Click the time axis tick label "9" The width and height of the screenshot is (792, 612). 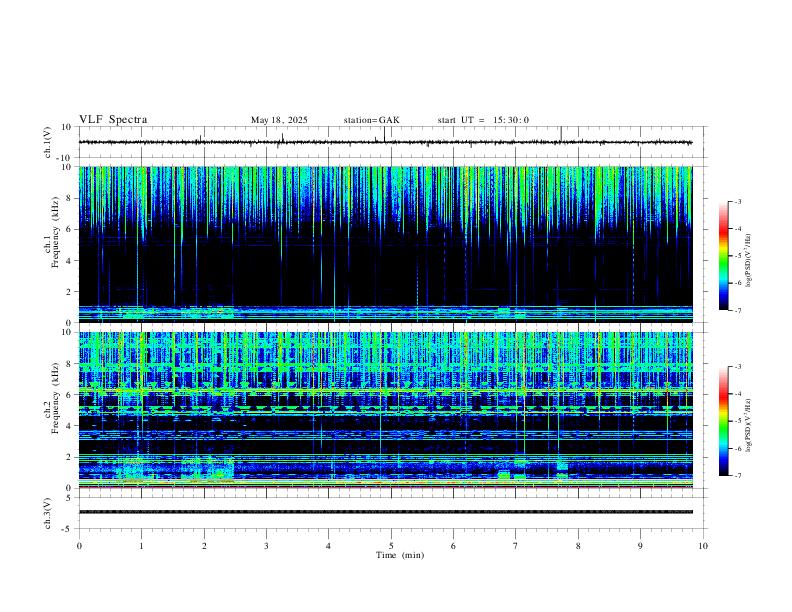coord(640,546)
